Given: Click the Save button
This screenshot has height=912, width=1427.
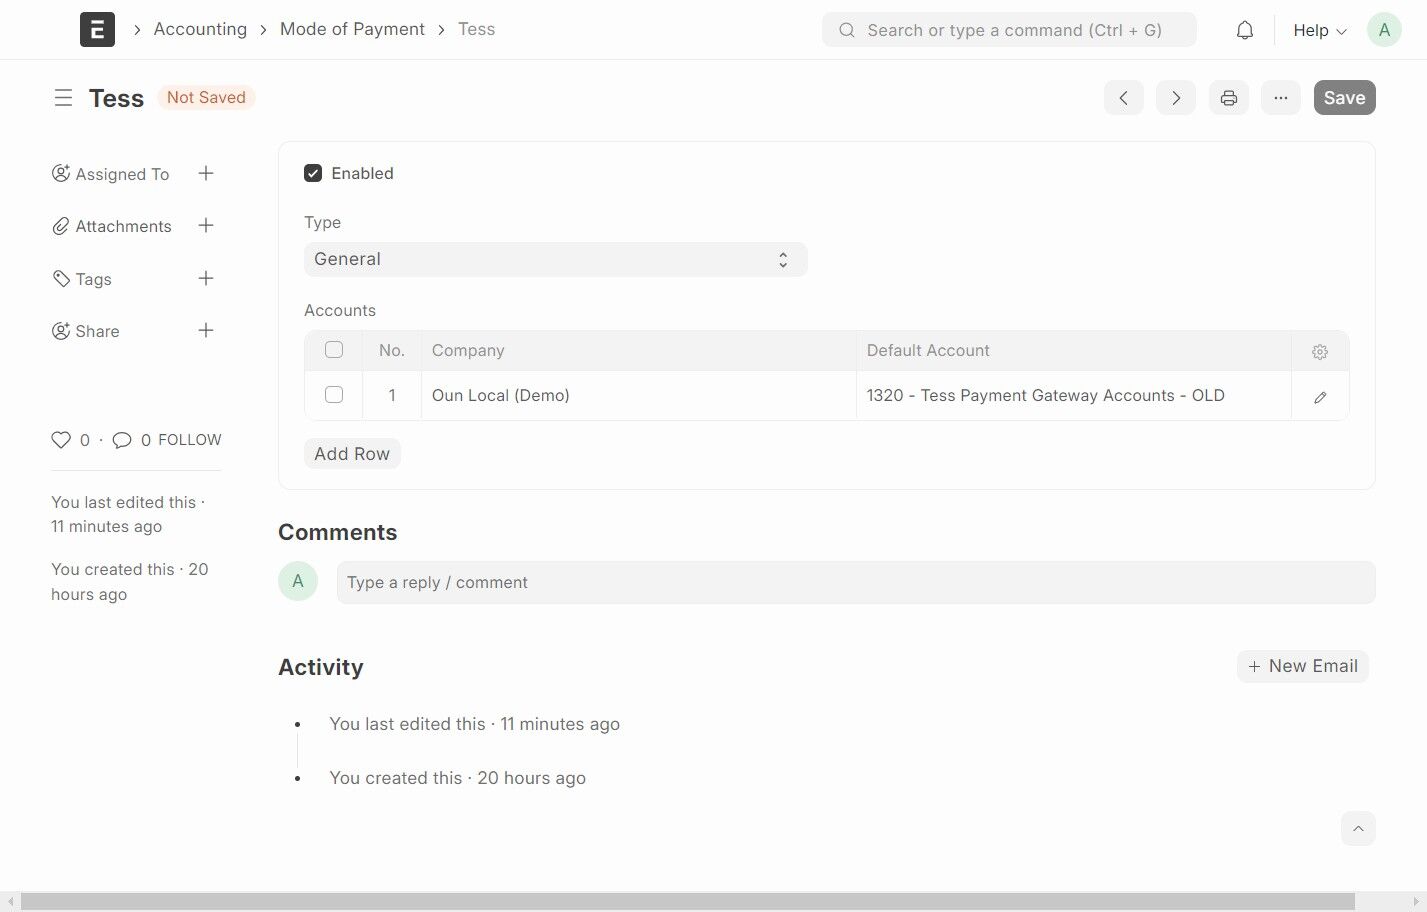Looking at the screenshot, I should pyautogui.click(x=1344, y=98).
